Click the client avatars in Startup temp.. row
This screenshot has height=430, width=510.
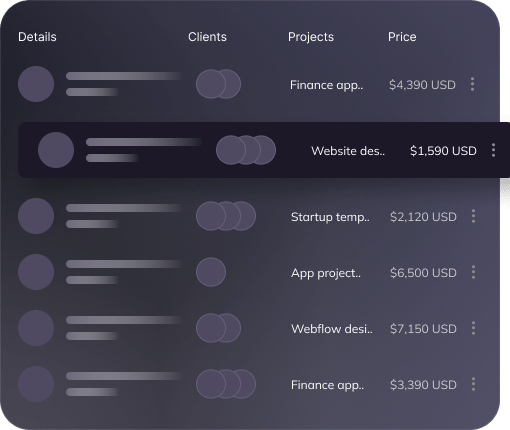coord(226,216)
